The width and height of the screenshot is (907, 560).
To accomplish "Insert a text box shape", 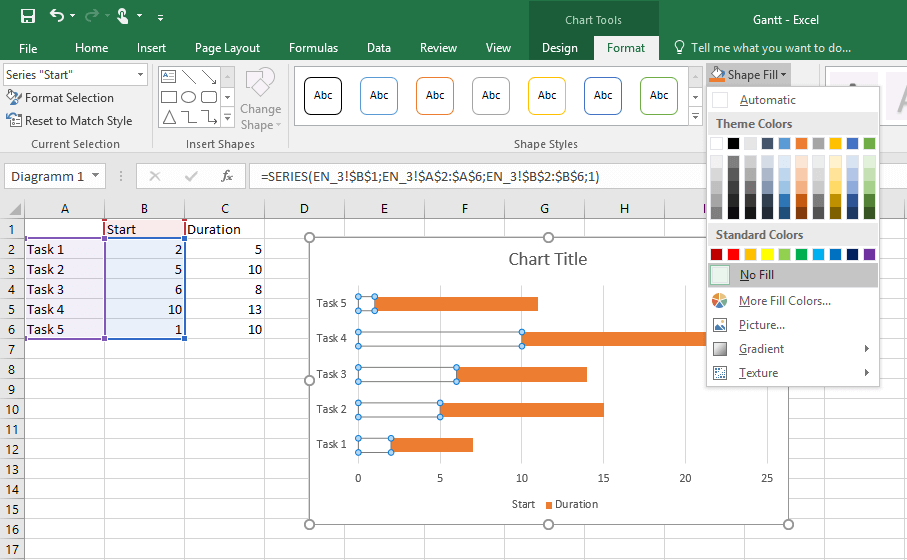I will 169,76.
